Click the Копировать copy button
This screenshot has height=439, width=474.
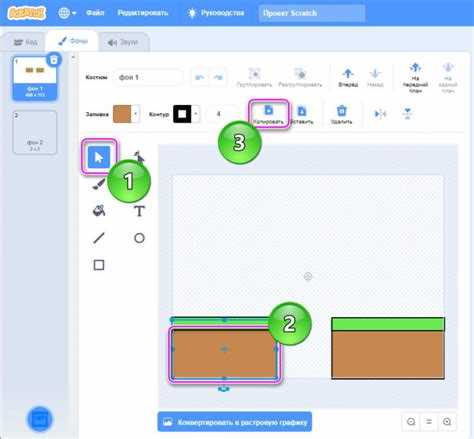click(x=268, y=114)
